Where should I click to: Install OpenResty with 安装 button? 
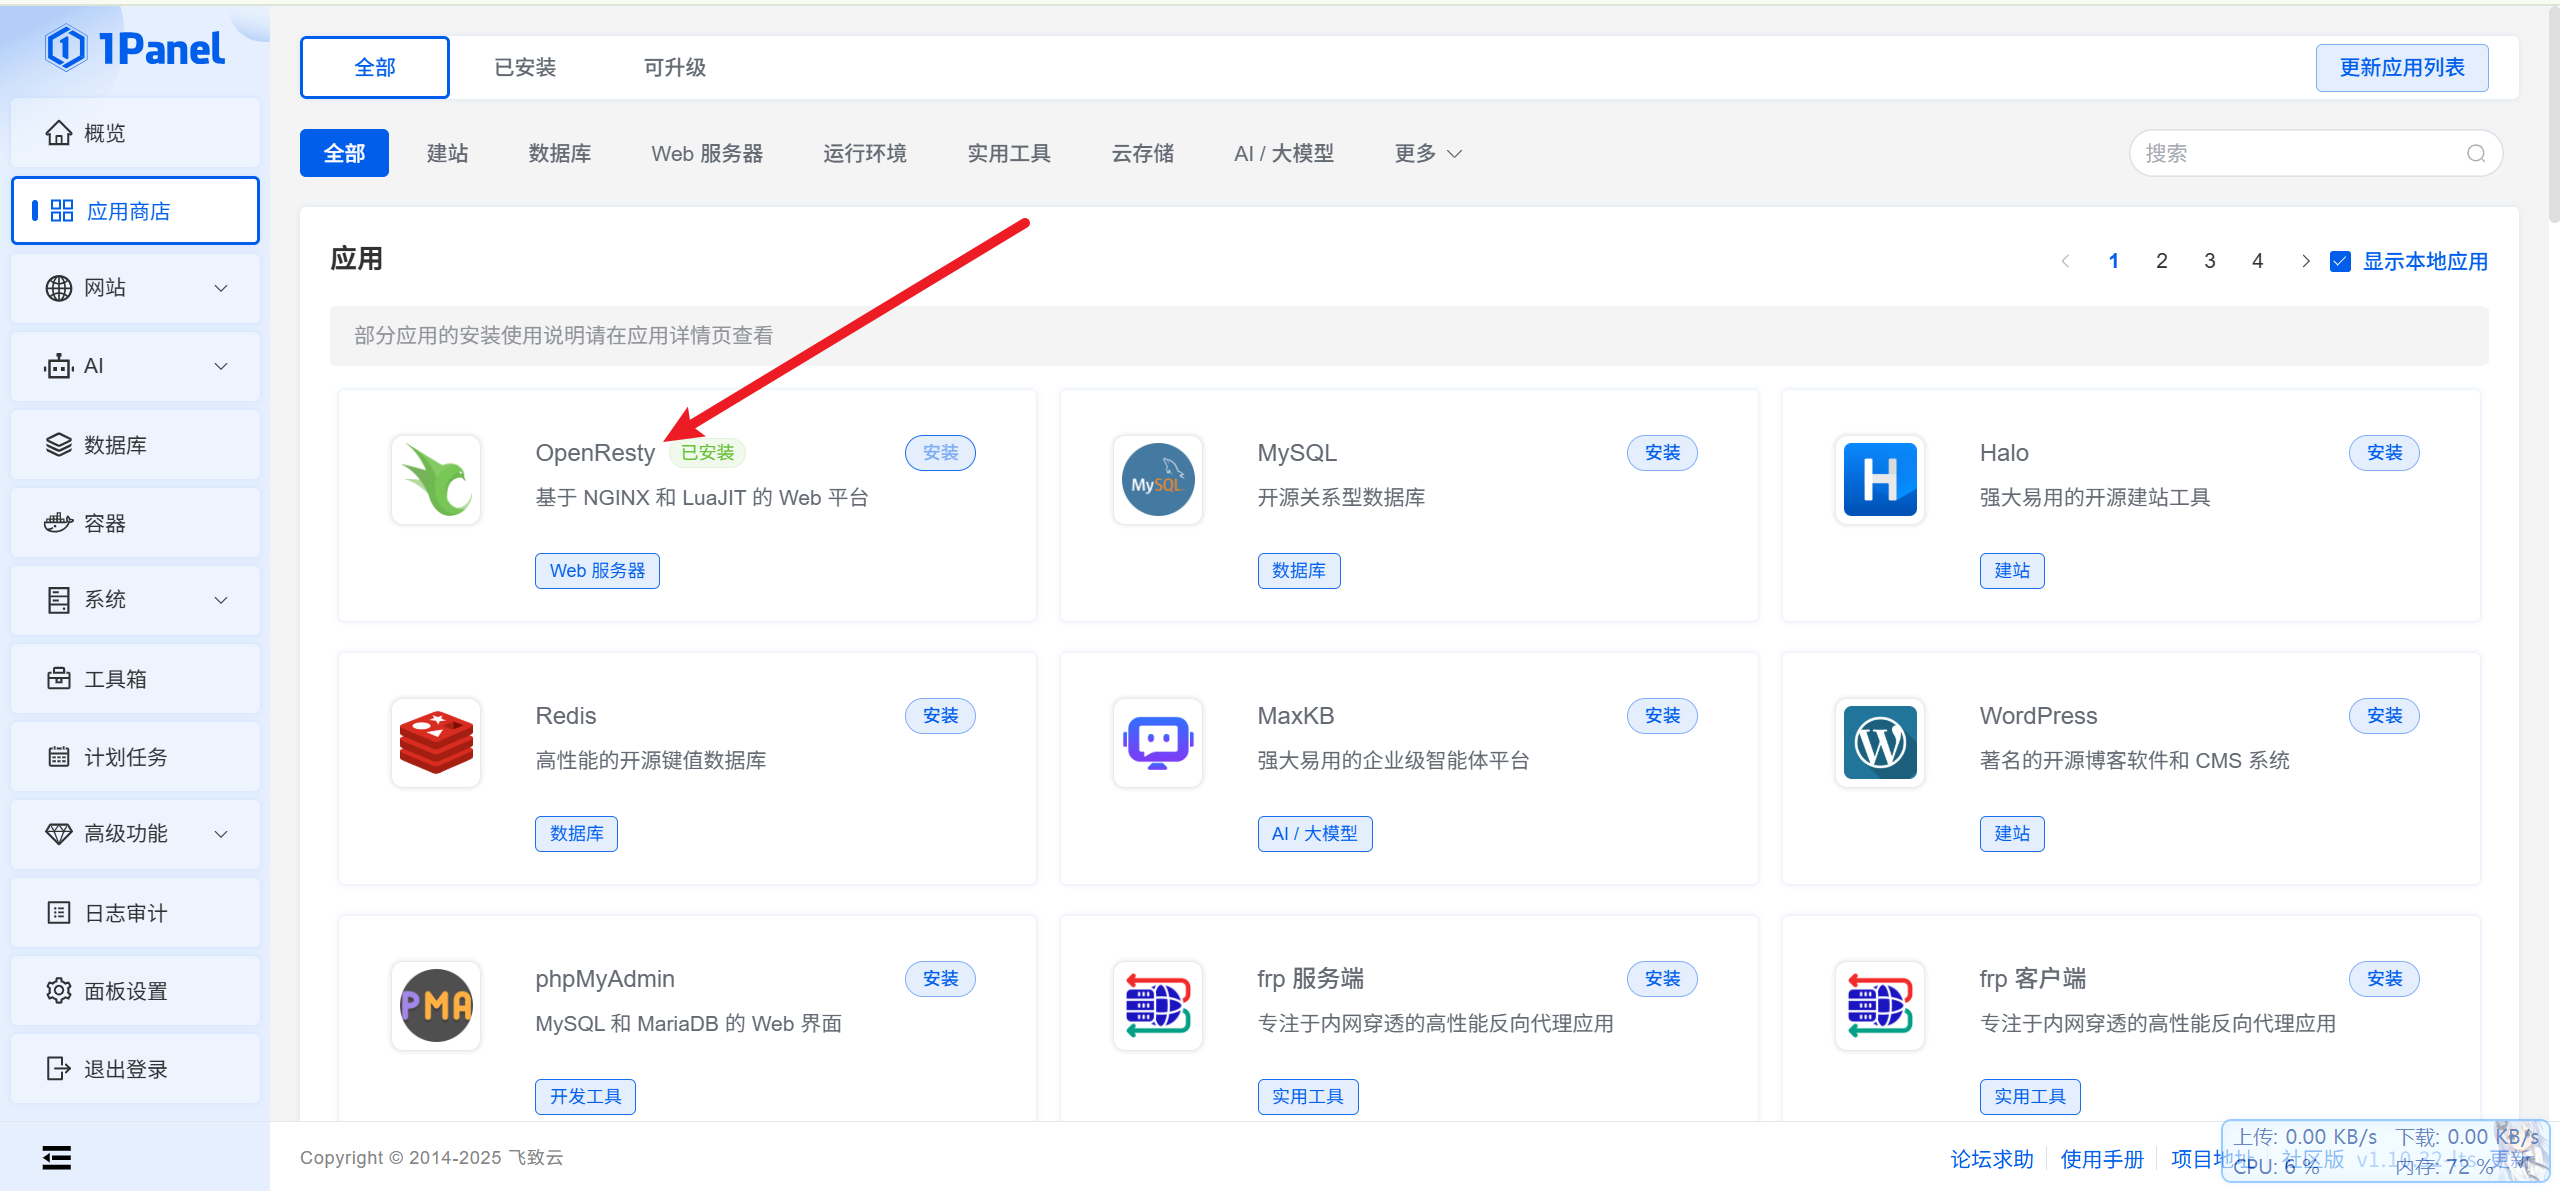click(x=940, y=453)
